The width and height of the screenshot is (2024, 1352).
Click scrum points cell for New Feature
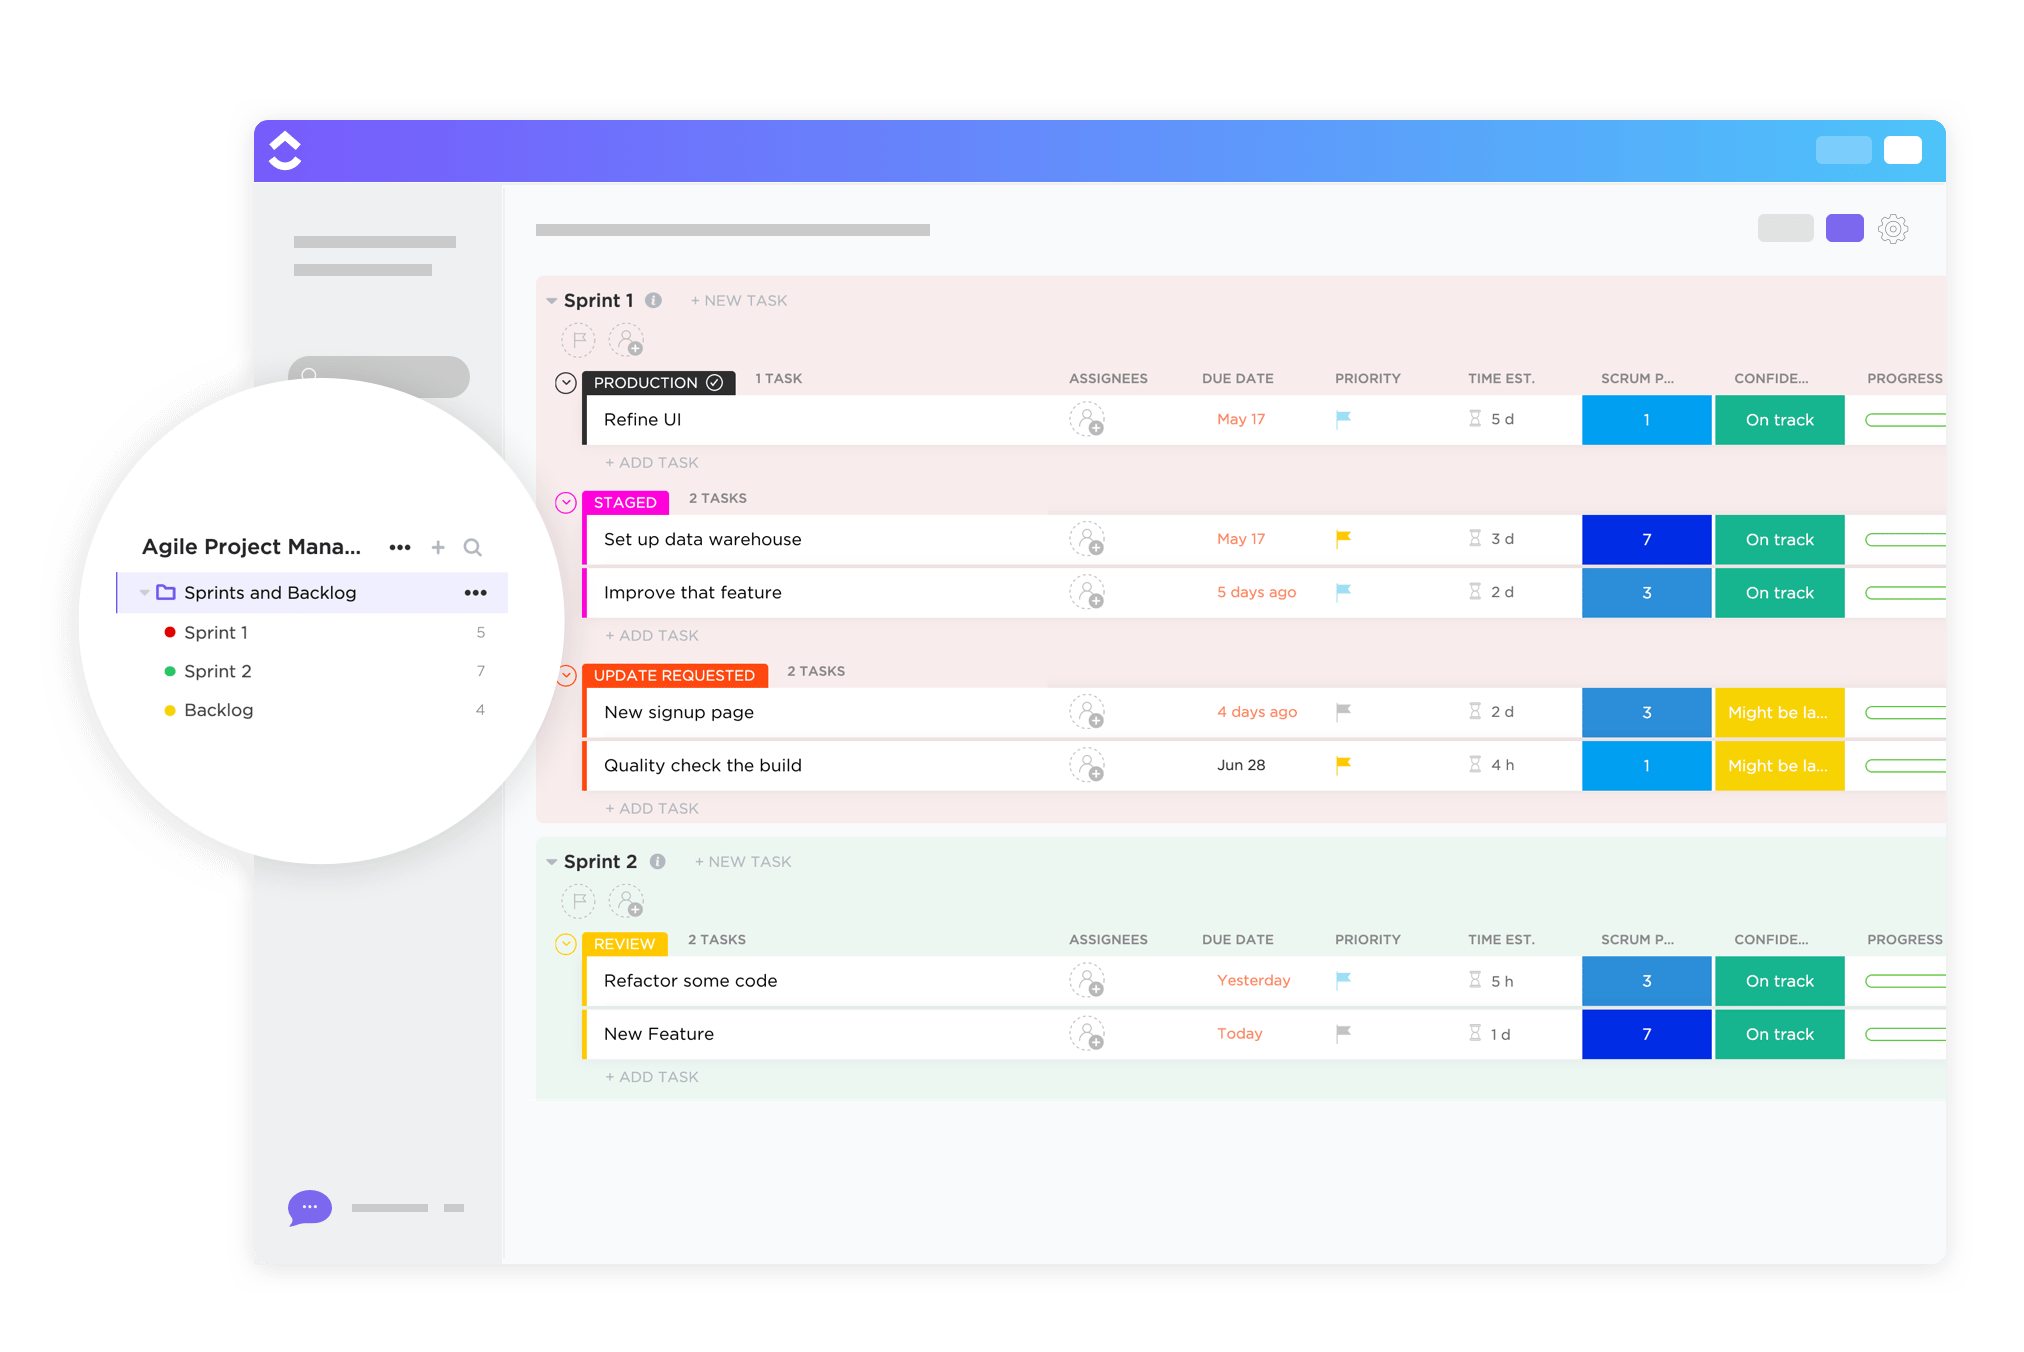coord(1646,1034)
